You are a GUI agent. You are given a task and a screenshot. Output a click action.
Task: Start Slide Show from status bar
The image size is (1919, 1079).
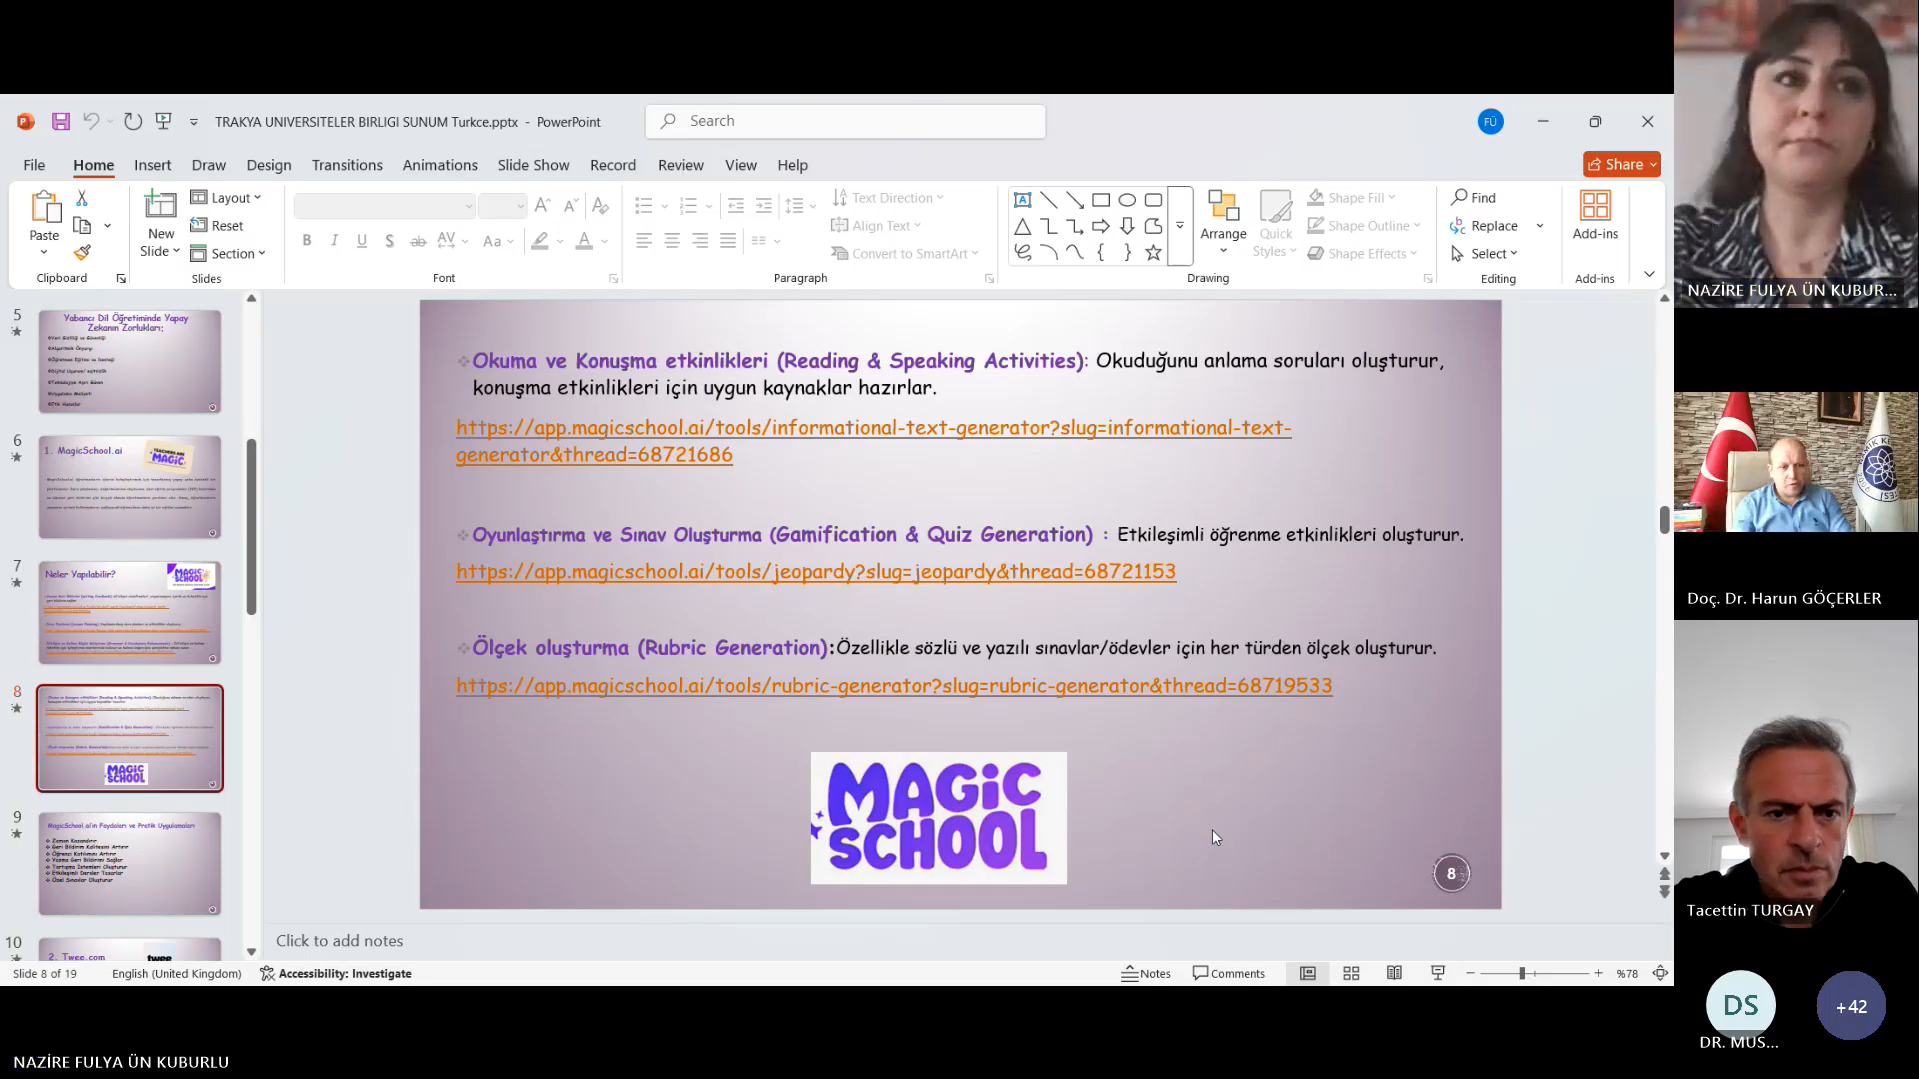(1438, 973)
